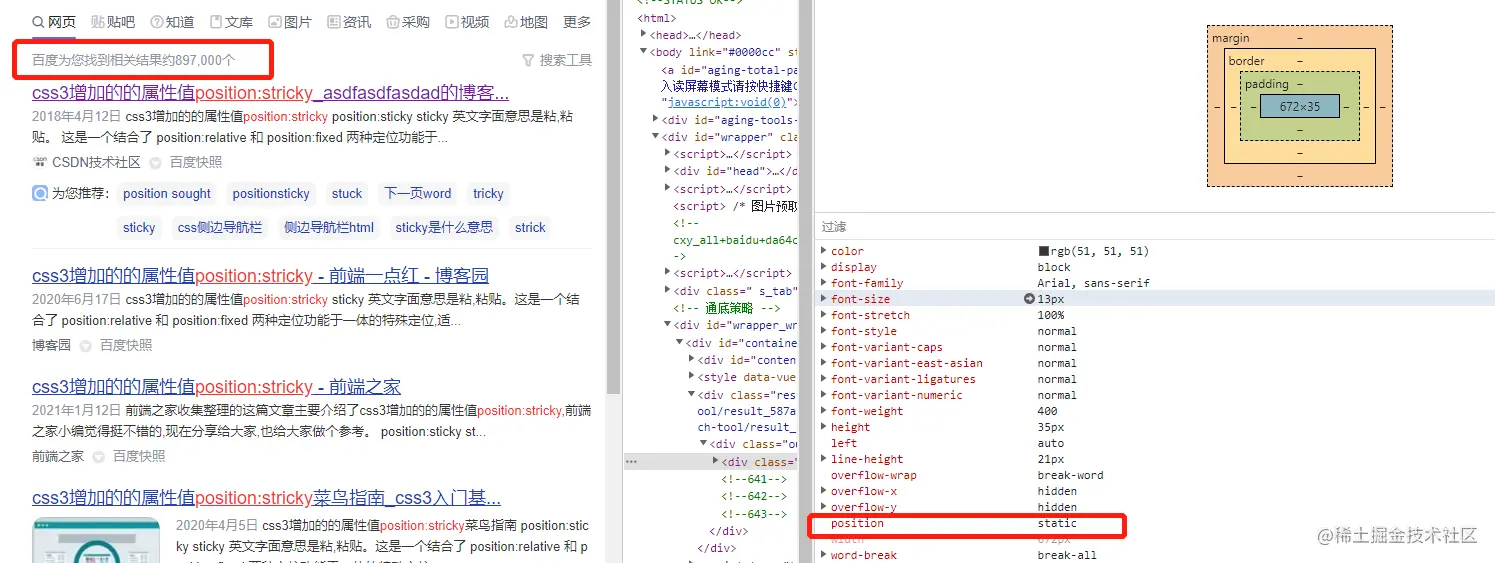
Task: Click shield icon next to 博客园 source
Action: [x=85, y=345]
